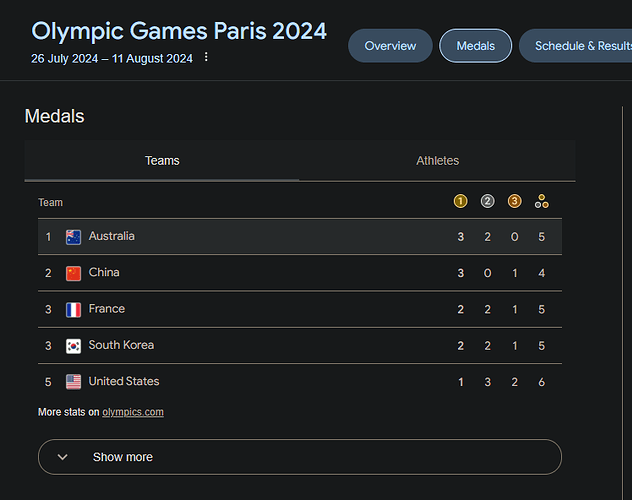632x500 pixels.
Task: Click the Australia flag icon
Action: coord(73,237)
